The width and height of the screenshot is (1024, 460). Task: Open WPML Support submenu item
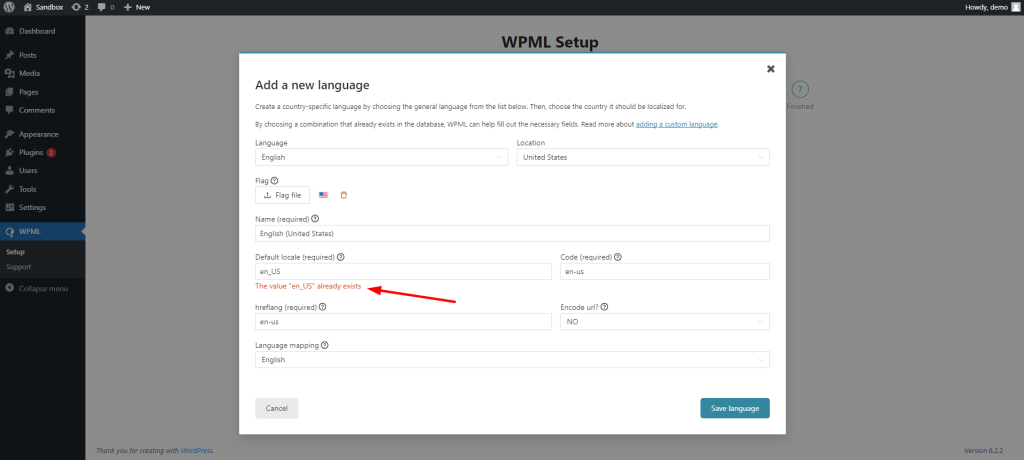click(x=18, y=267)
